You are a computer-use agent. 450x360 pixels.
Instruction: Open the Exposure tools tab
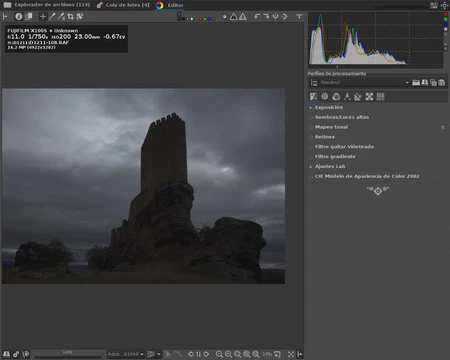click(x=313, y=97)
